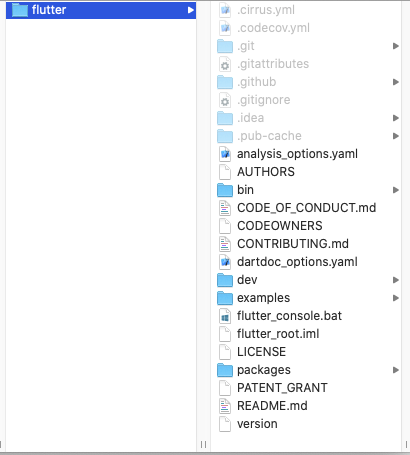410x455 pixels.
Task: Click the .cirrus.yml file icon
Action: [225, 10]
